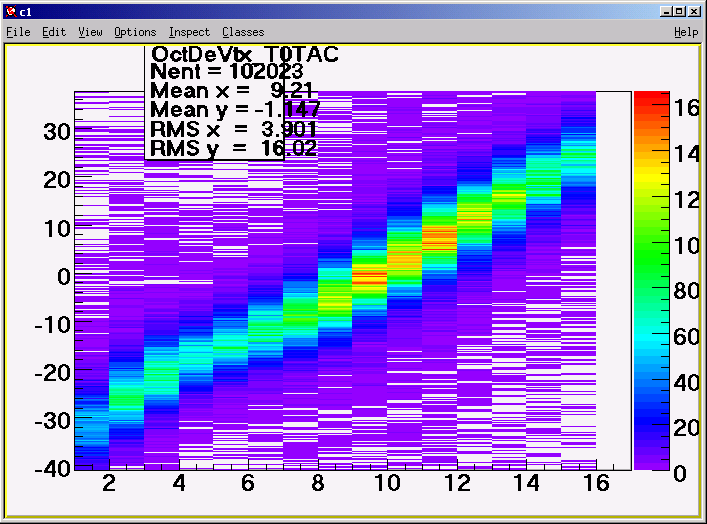The width and height of the screenshot is (707, 524).
Task: Click the palette axis label 60
Action: click(686, 337)
